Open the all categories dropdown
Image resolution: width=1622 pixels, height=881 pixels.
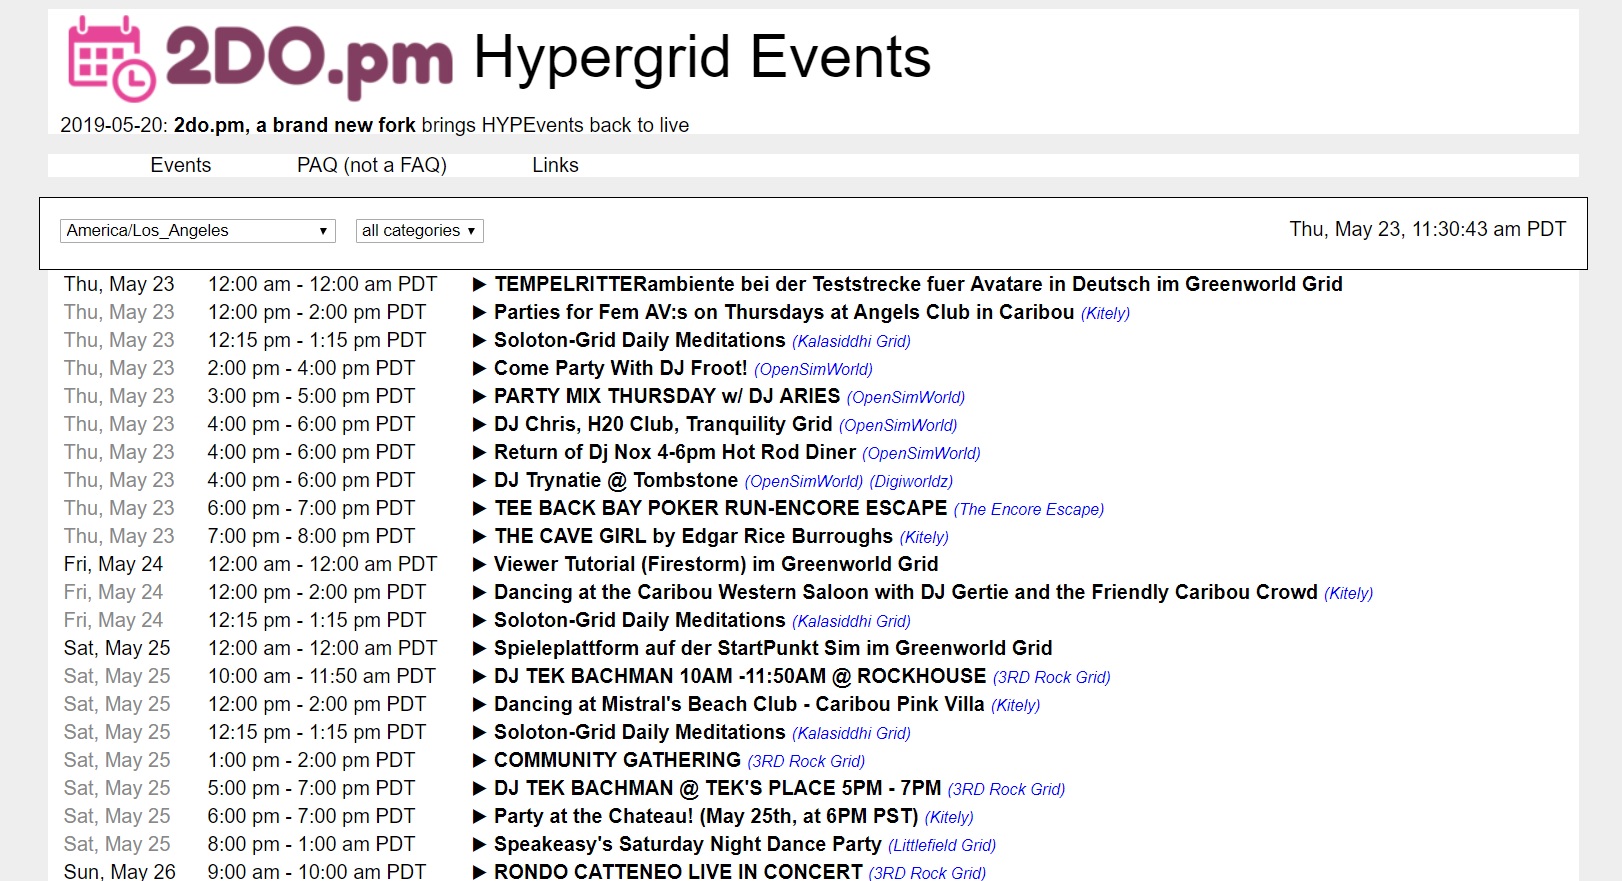pyautogui.click(x=420, y=231)
